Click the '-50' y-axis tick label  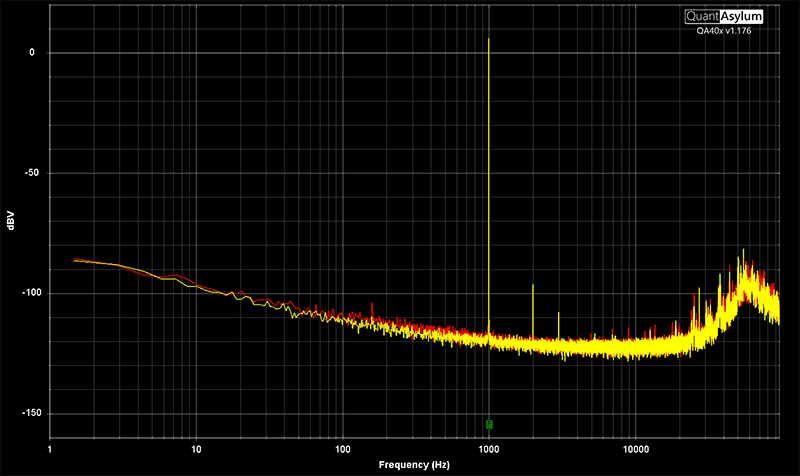pos(32,173)
